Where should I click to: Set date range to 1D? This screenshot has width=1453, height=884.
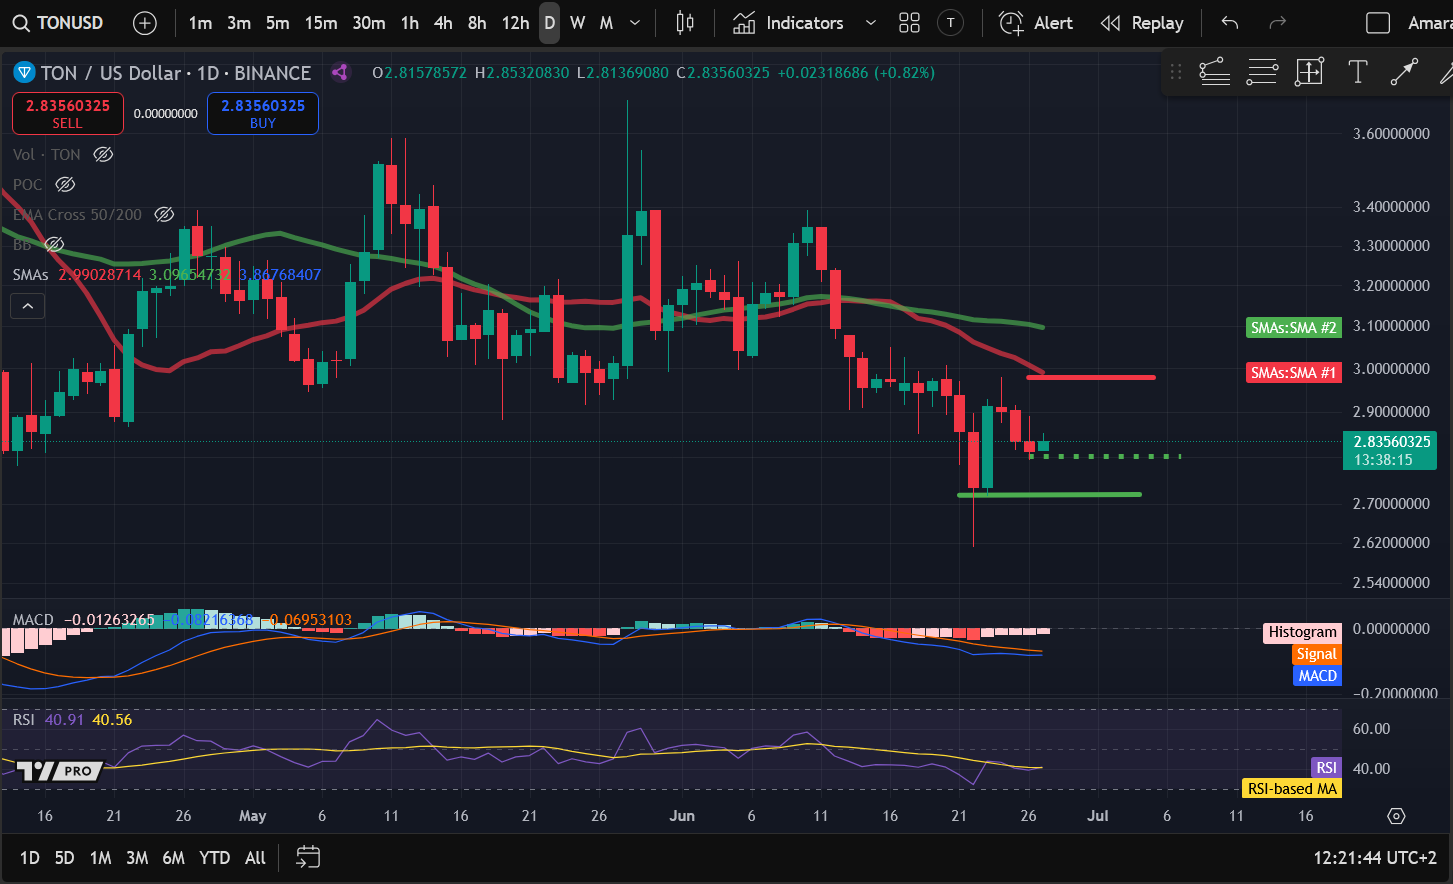click(x=30, y=858)
